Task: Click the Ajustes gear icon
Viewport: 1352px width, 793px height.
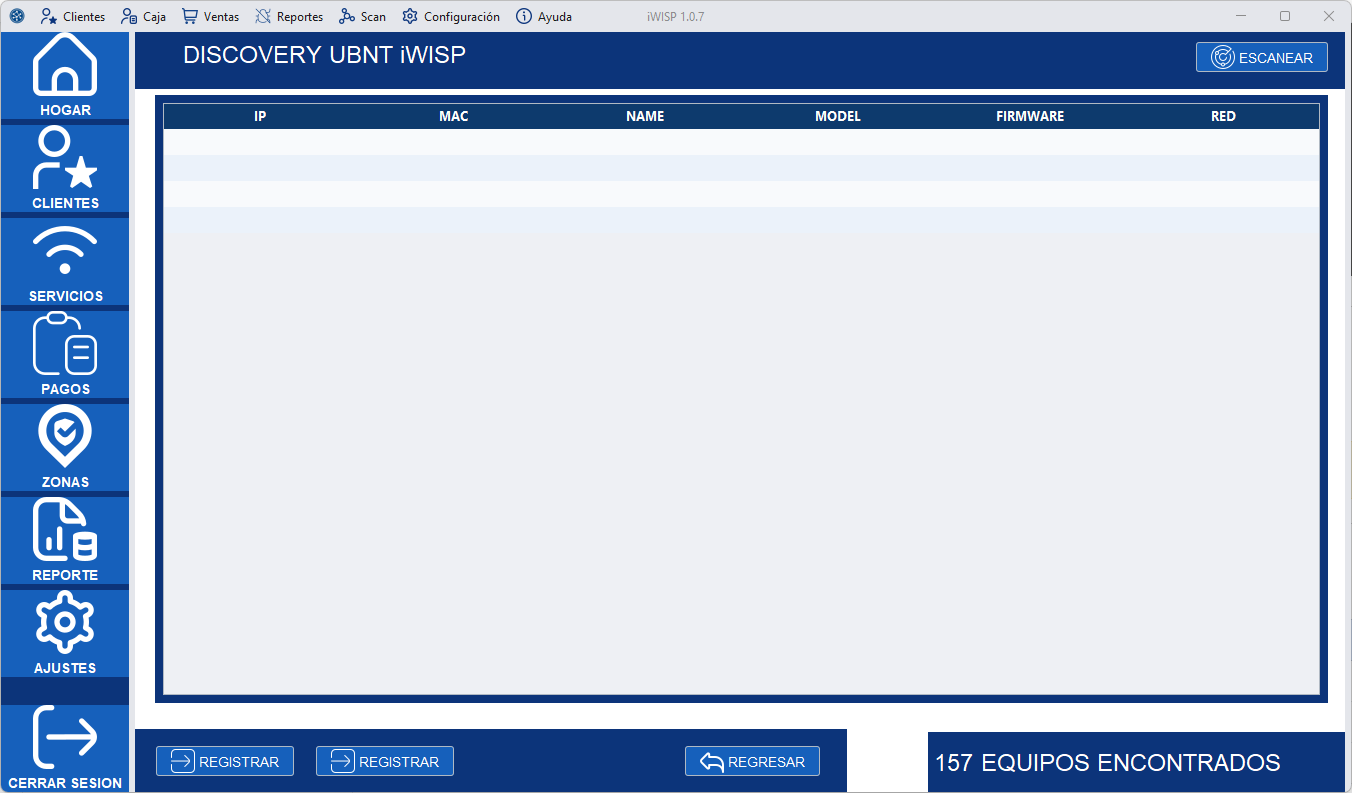Action: click(64, 623)
